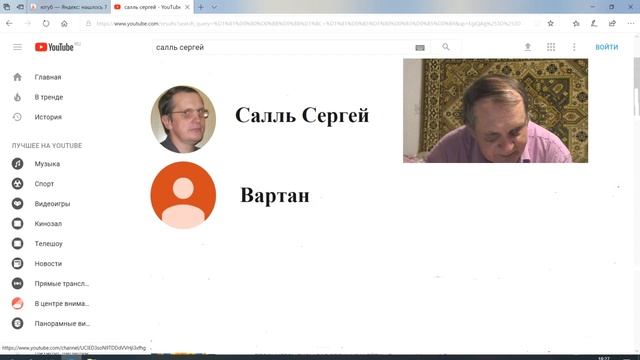640x360 pixels.
Task: Add page to favorites star icon
Action: [x=550, y=24]
